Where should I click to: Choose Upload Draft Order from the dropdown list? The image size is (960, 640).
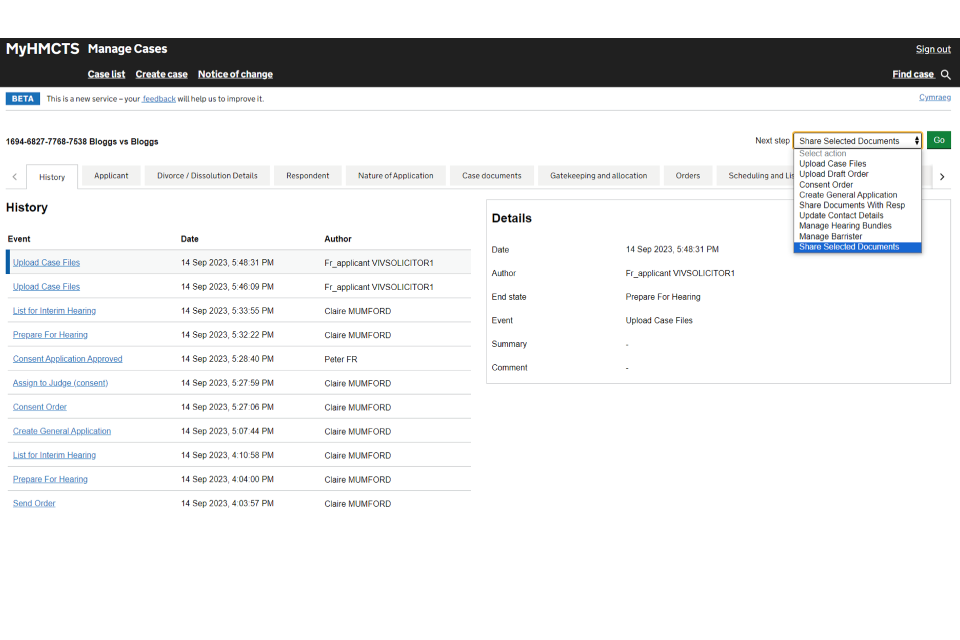point(833,174)
